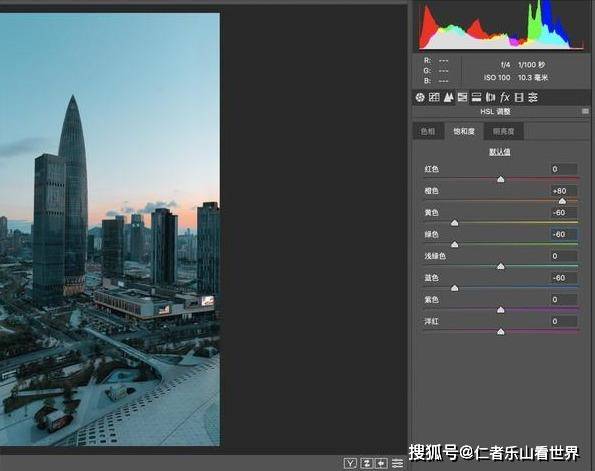The image size is (595, 471).
Task: Open the fx Effects panel
Action: click(x=505, y=98)
